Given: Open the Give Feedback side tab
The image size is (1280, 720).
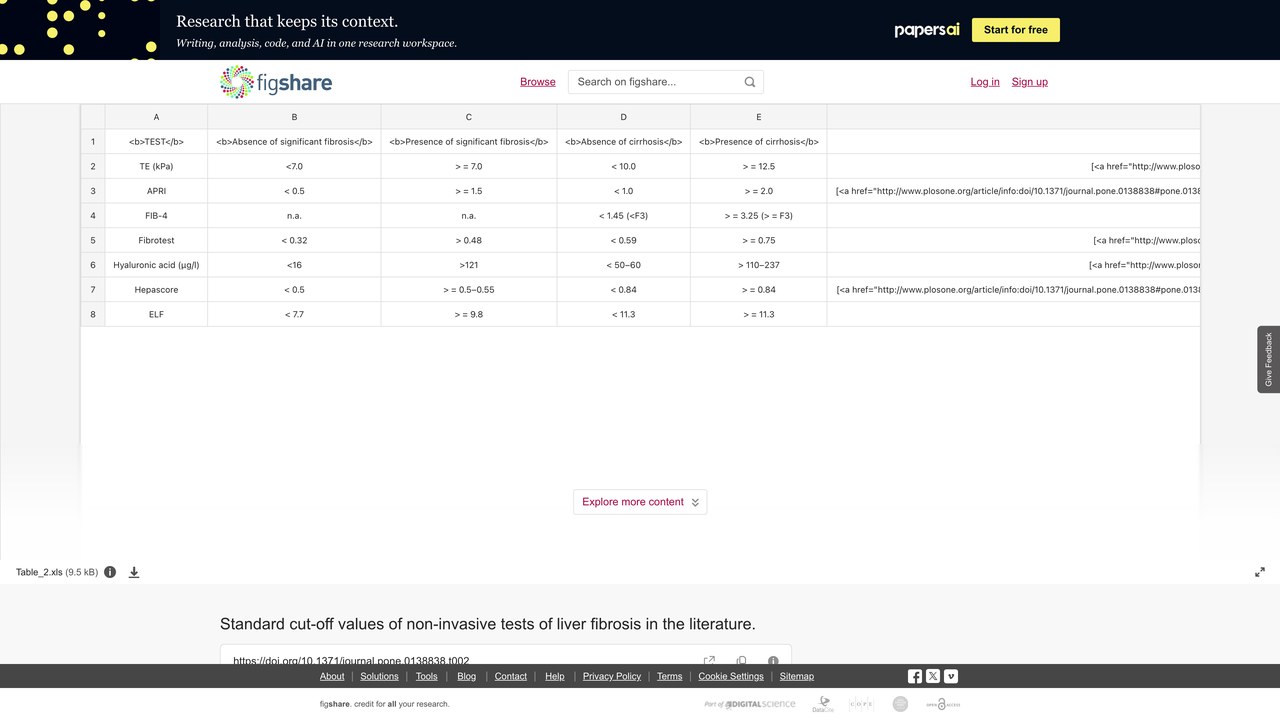Looking at the screenshot, I should point(1269,359).
